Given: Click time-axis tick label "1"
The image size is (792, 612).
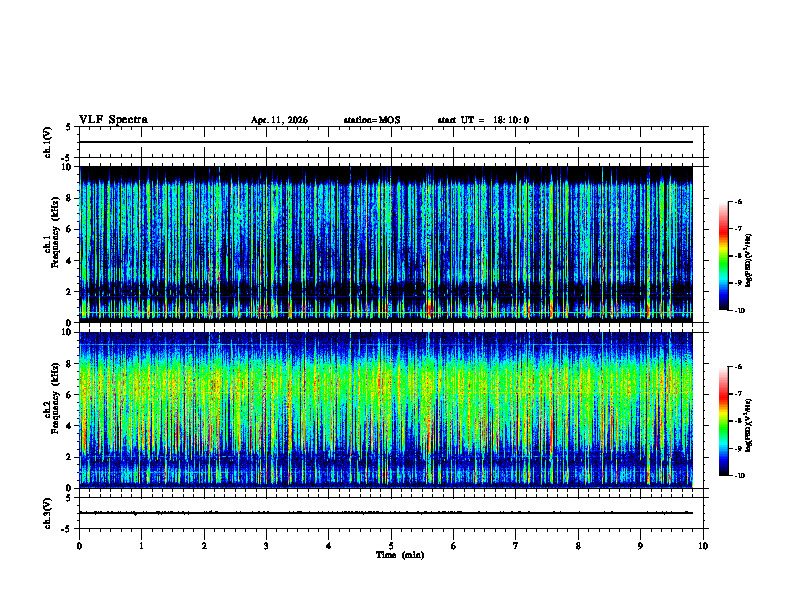Looking at the screenshot, I should click(x=141, y=546).
